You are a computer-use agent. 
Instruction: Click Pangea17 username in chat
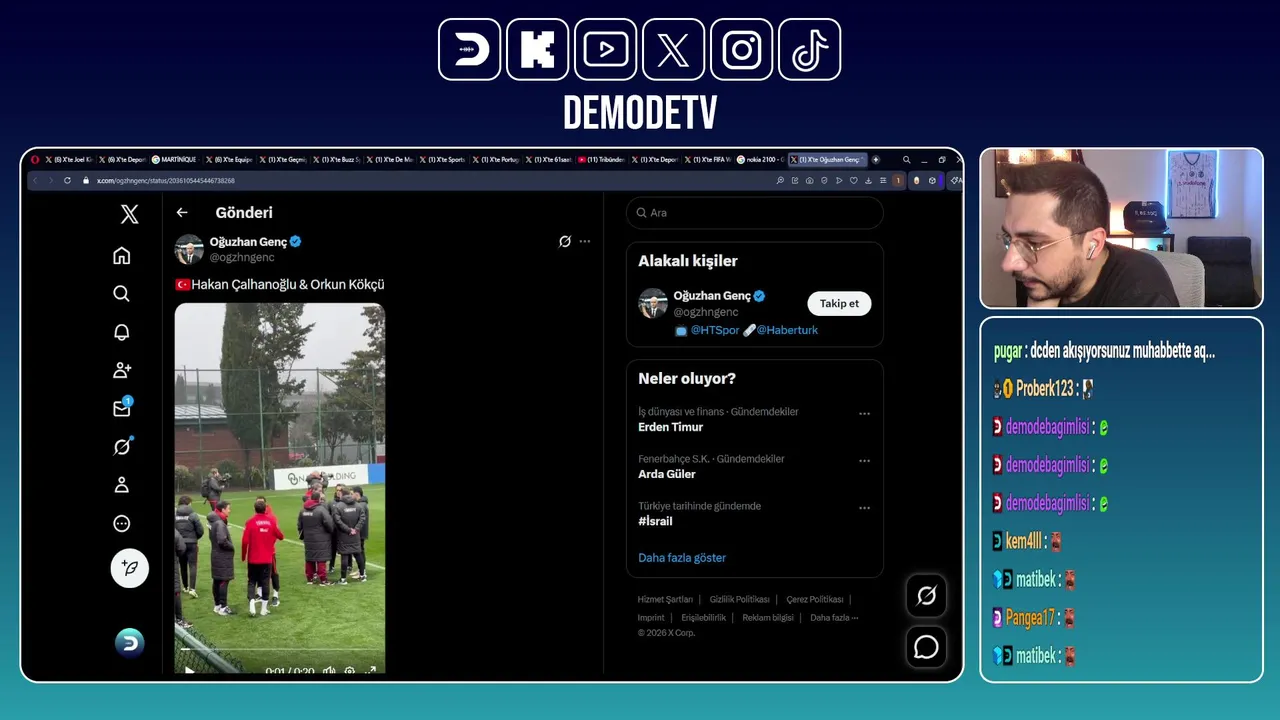(1030, 618)
